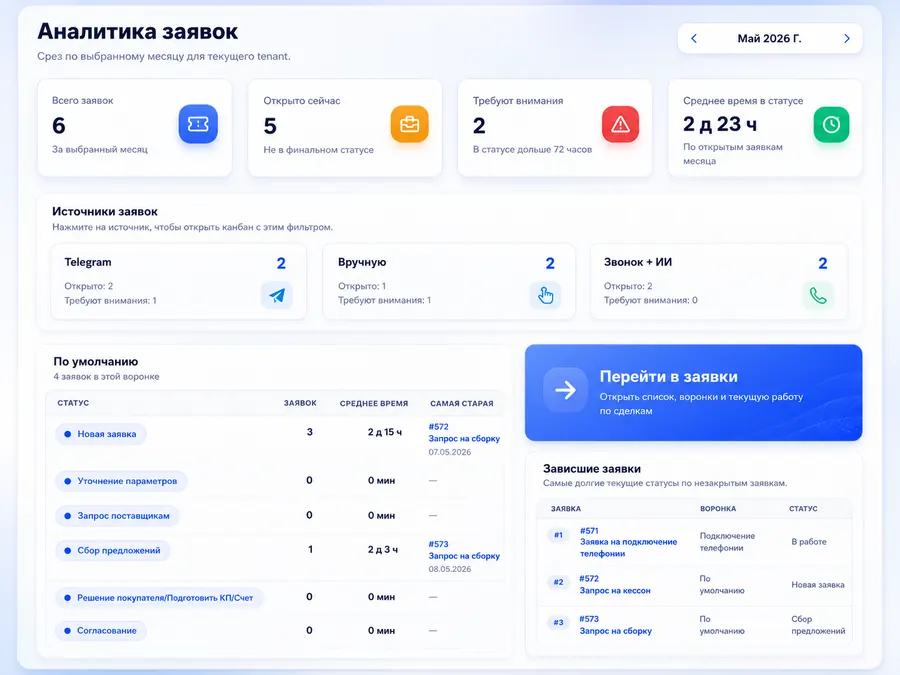
Task: Open the Вручную source card
Action: pyautogui.click(x=449, y=281)
